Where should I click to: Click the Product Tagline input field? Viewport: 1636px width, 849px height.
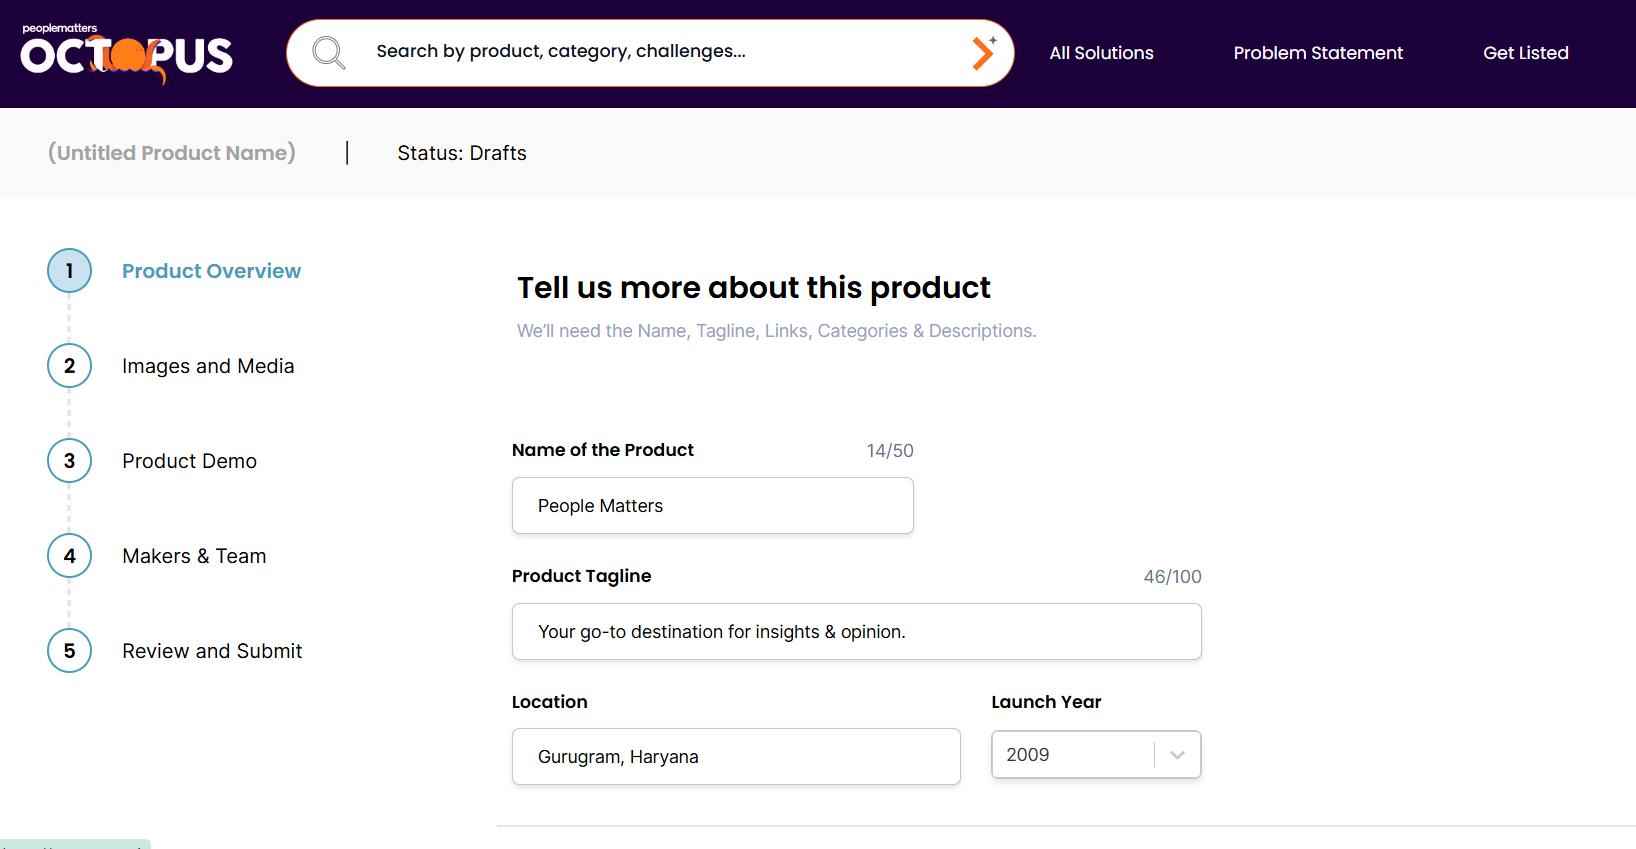coord(857,631)
